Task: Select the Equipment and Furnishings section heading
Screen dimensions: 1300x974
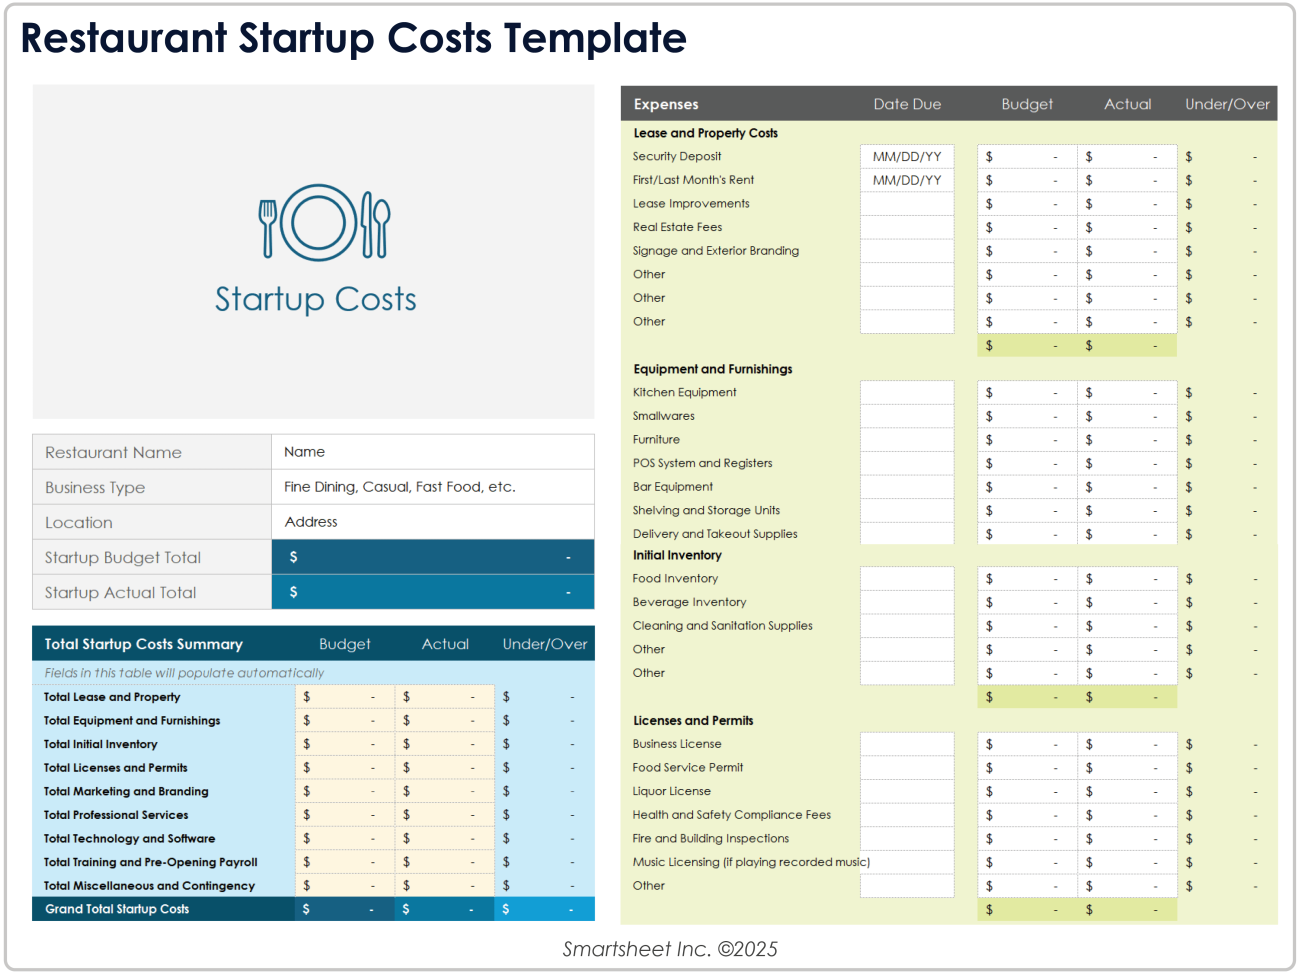Action: click(x=712, y=369)
